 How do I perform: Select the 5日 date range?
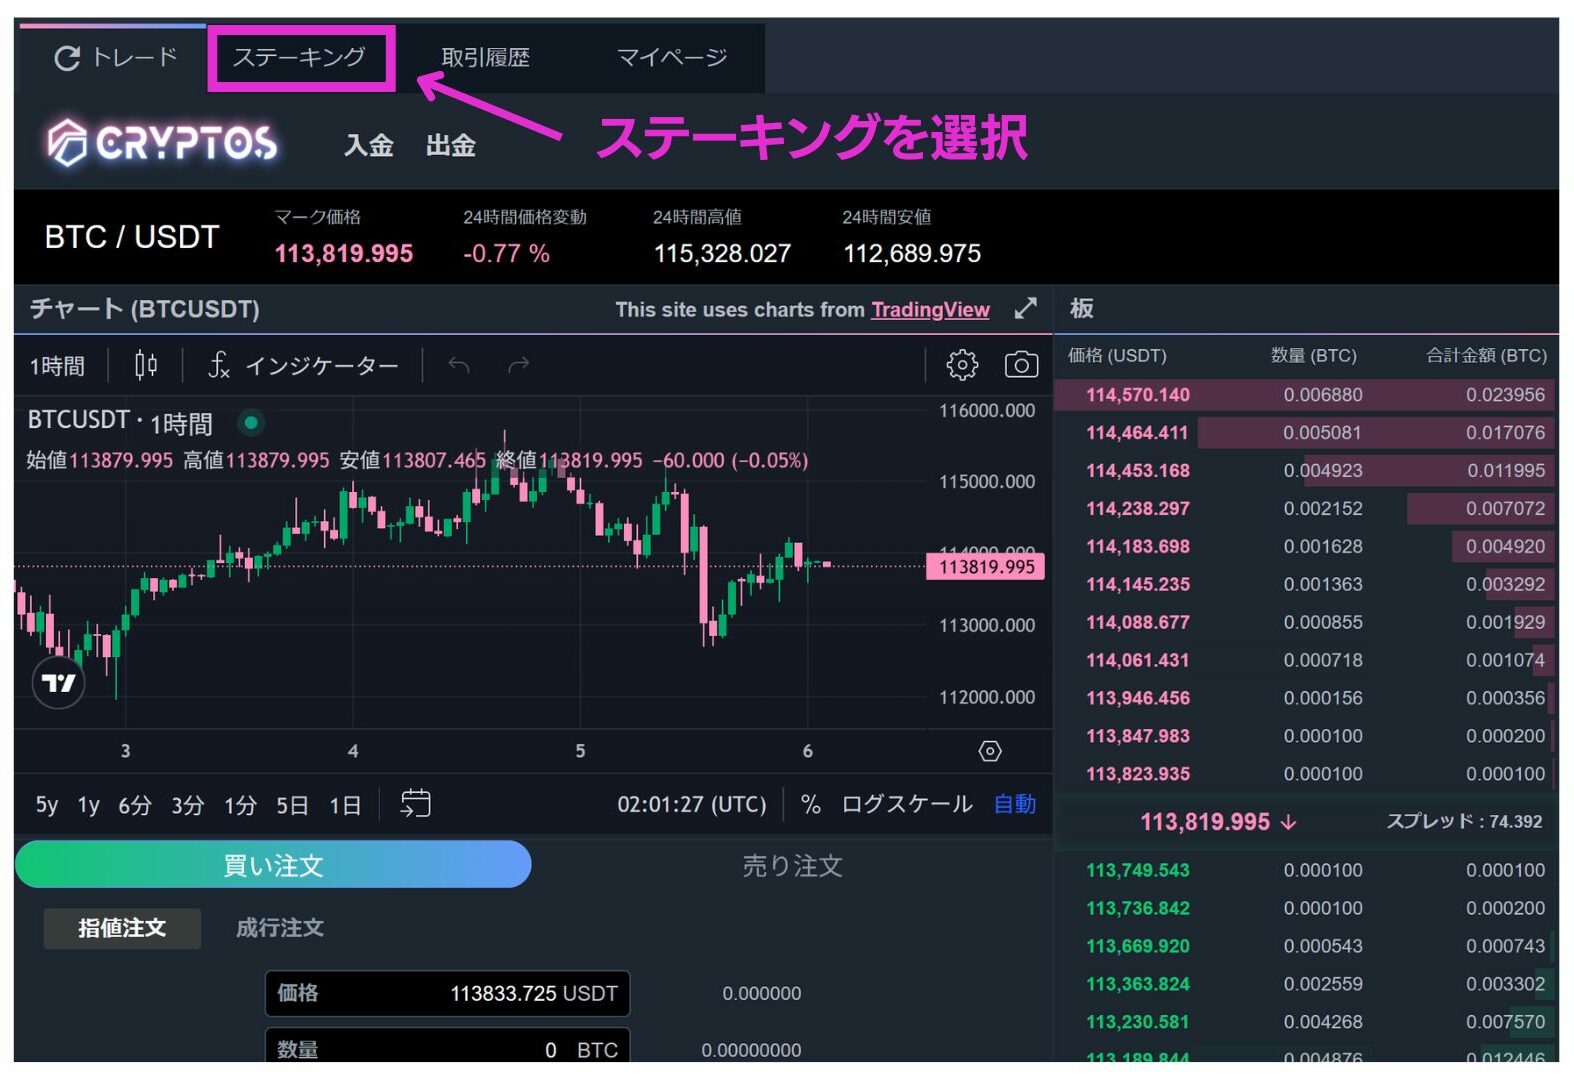point(292,805)
